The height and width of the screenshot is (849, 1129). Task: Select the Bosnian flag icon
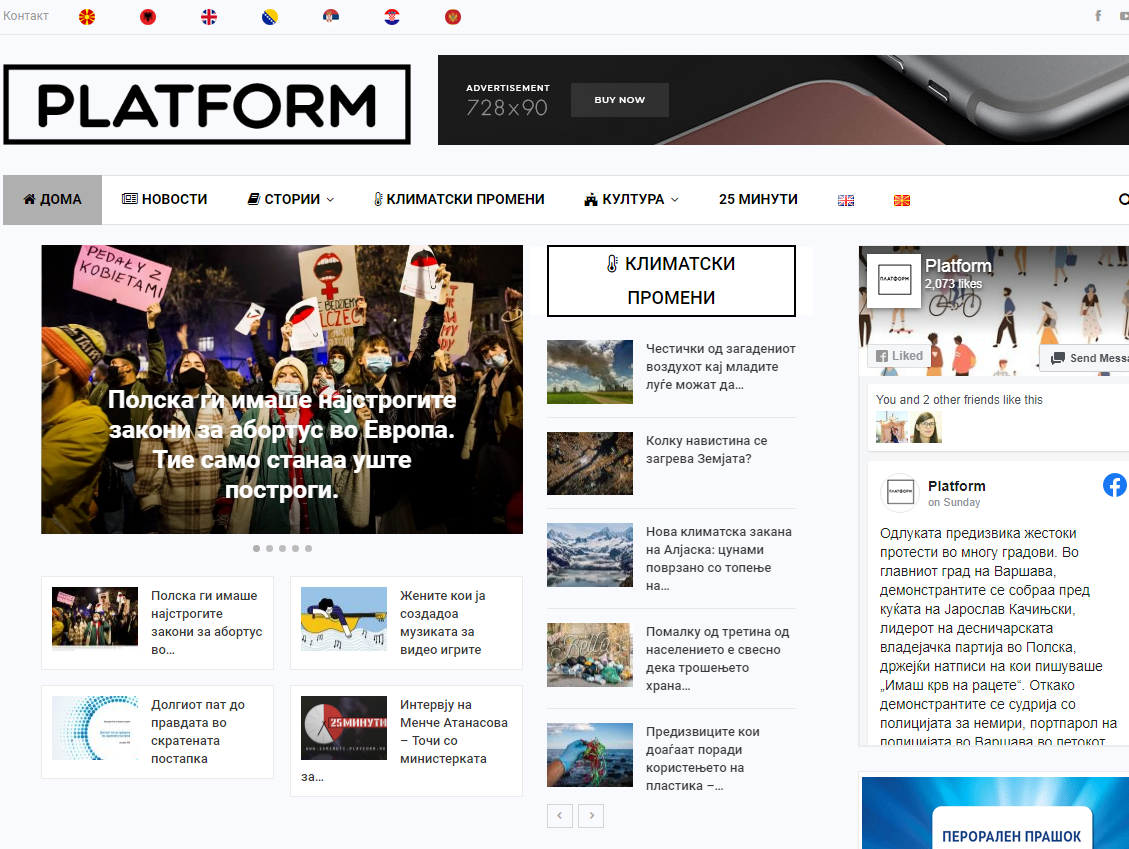(270, 17)
